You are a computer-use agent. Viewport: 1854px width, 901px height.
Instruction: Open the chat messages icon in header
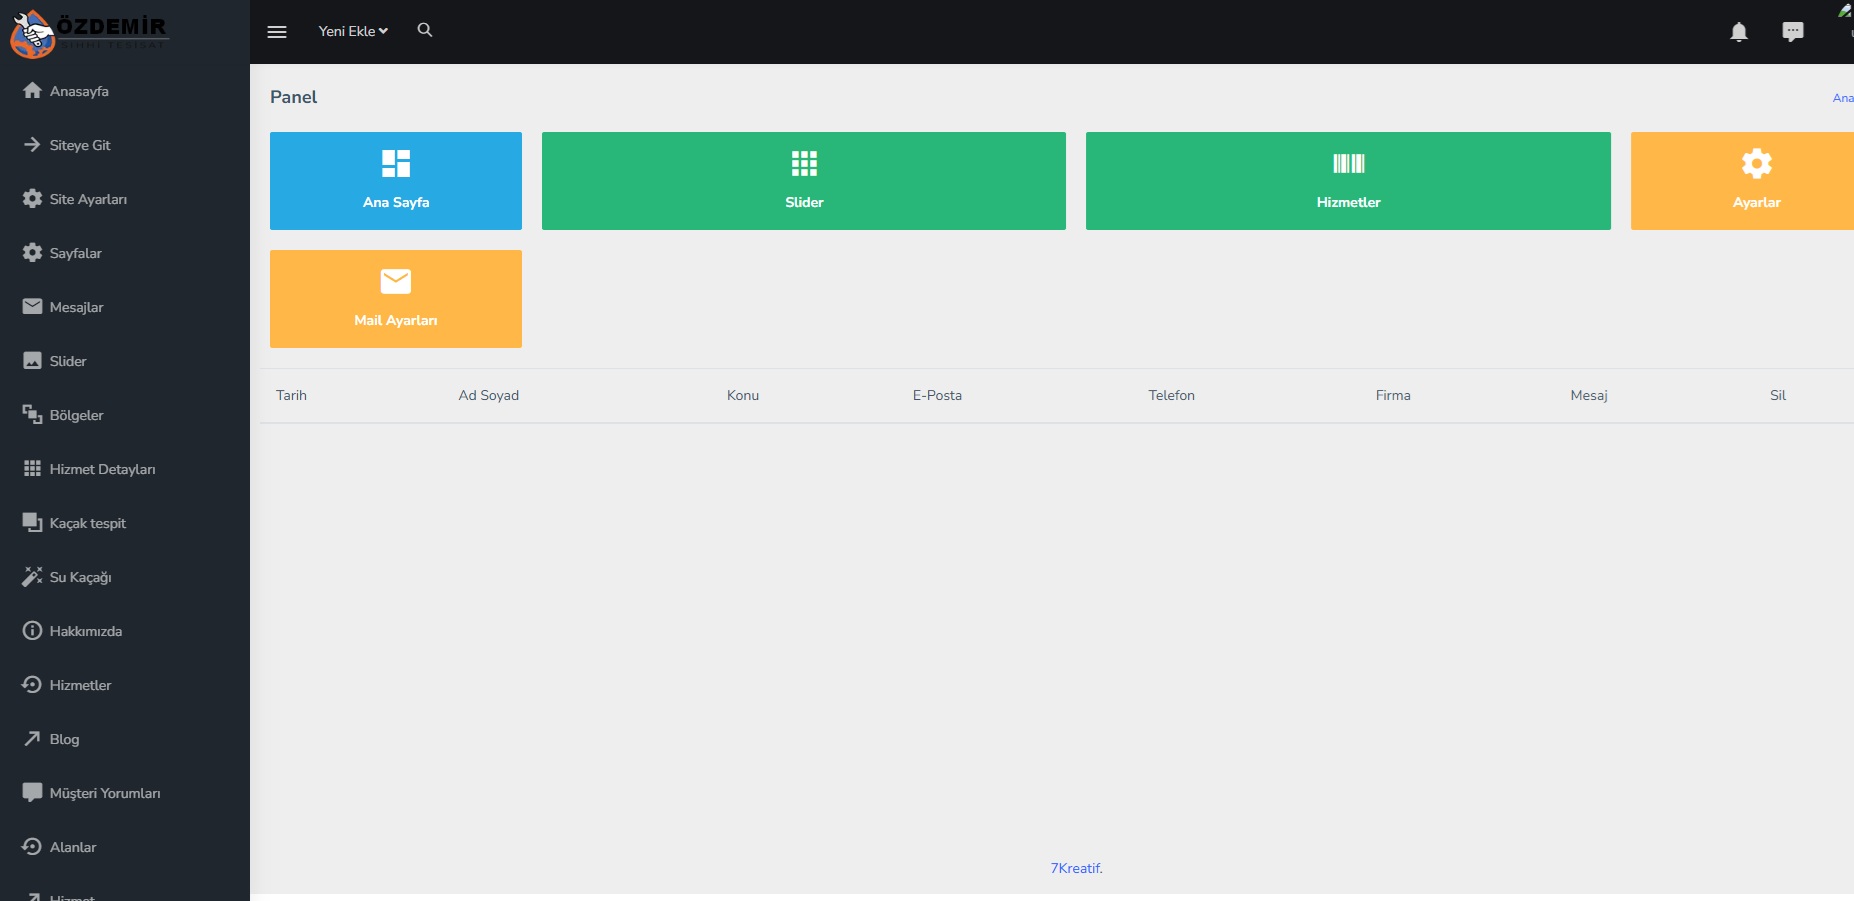click(x=1793, y=32)
